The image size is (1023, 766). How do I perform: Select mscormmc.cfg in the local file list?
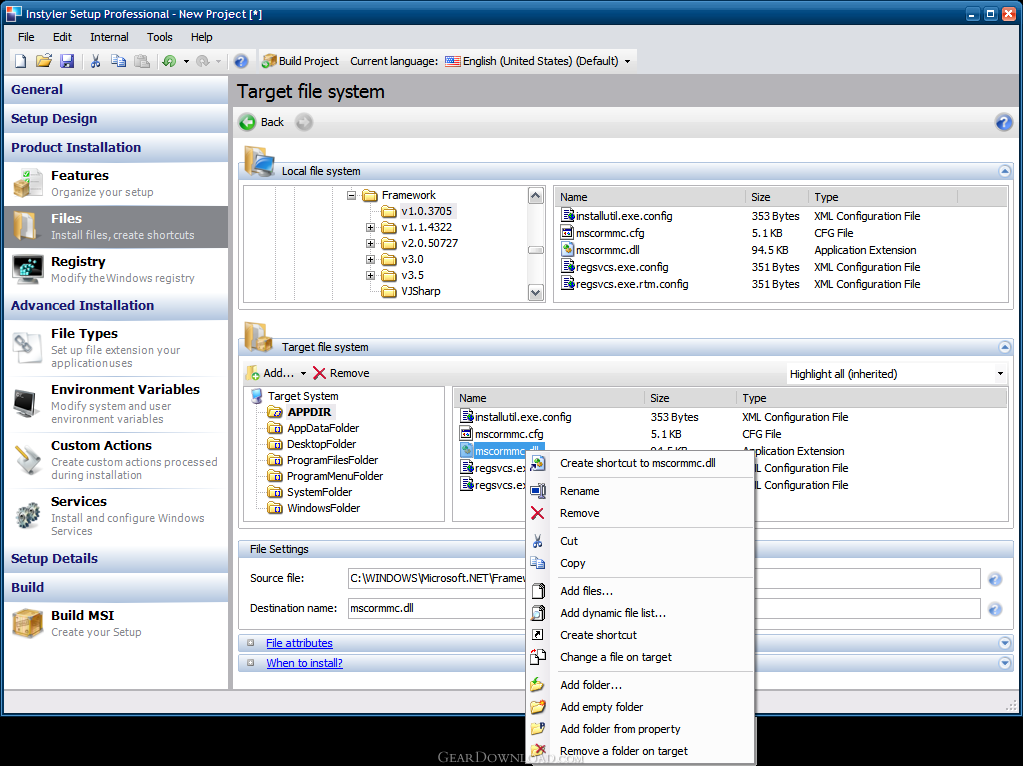[602, 233]
